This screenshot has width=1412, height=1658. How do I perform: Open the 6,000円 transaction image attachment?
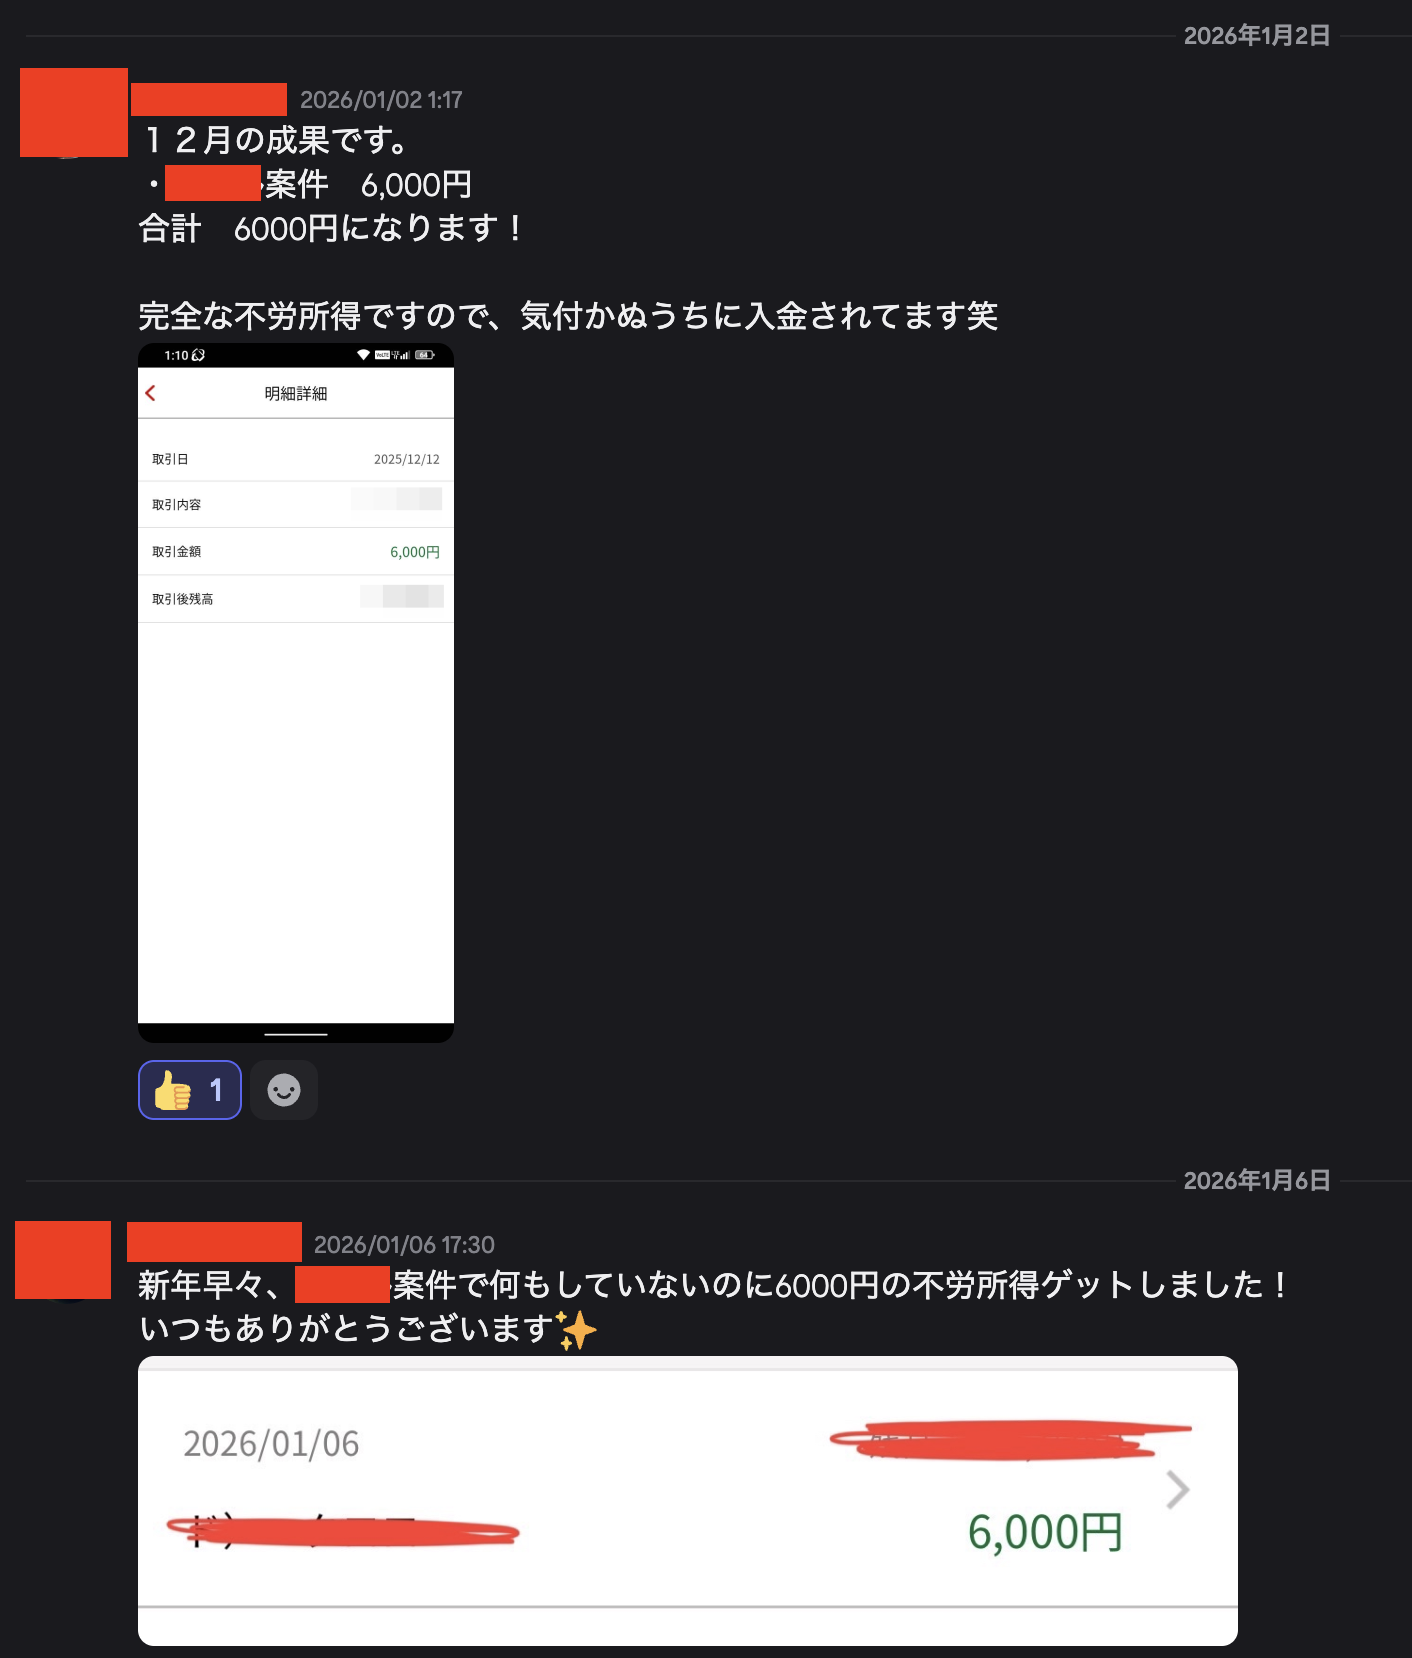point(688,1500)
